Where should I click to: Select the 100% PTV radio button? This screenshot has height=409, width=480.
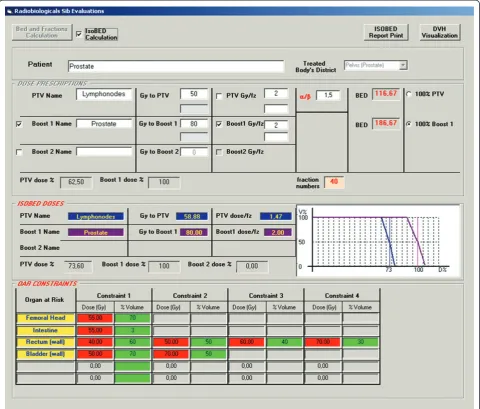coord(409,94)
